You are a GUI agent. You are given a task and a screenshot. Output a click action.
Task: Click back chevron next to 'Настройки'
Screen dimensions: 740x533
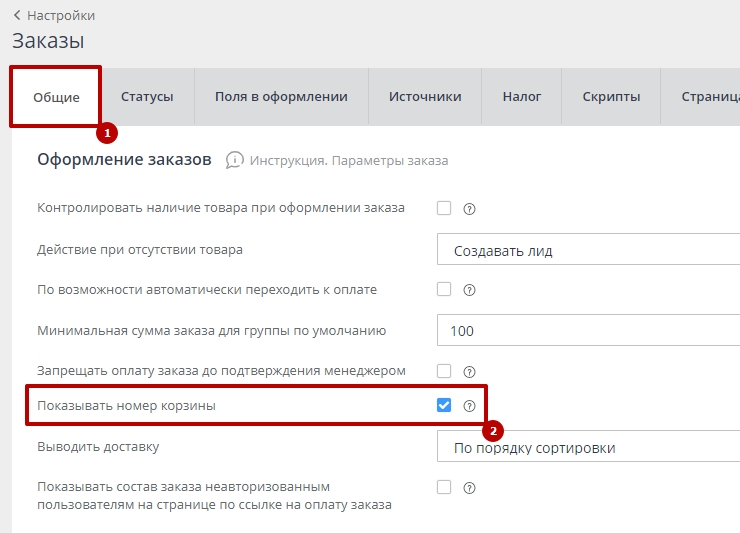(x=17, y=15)
